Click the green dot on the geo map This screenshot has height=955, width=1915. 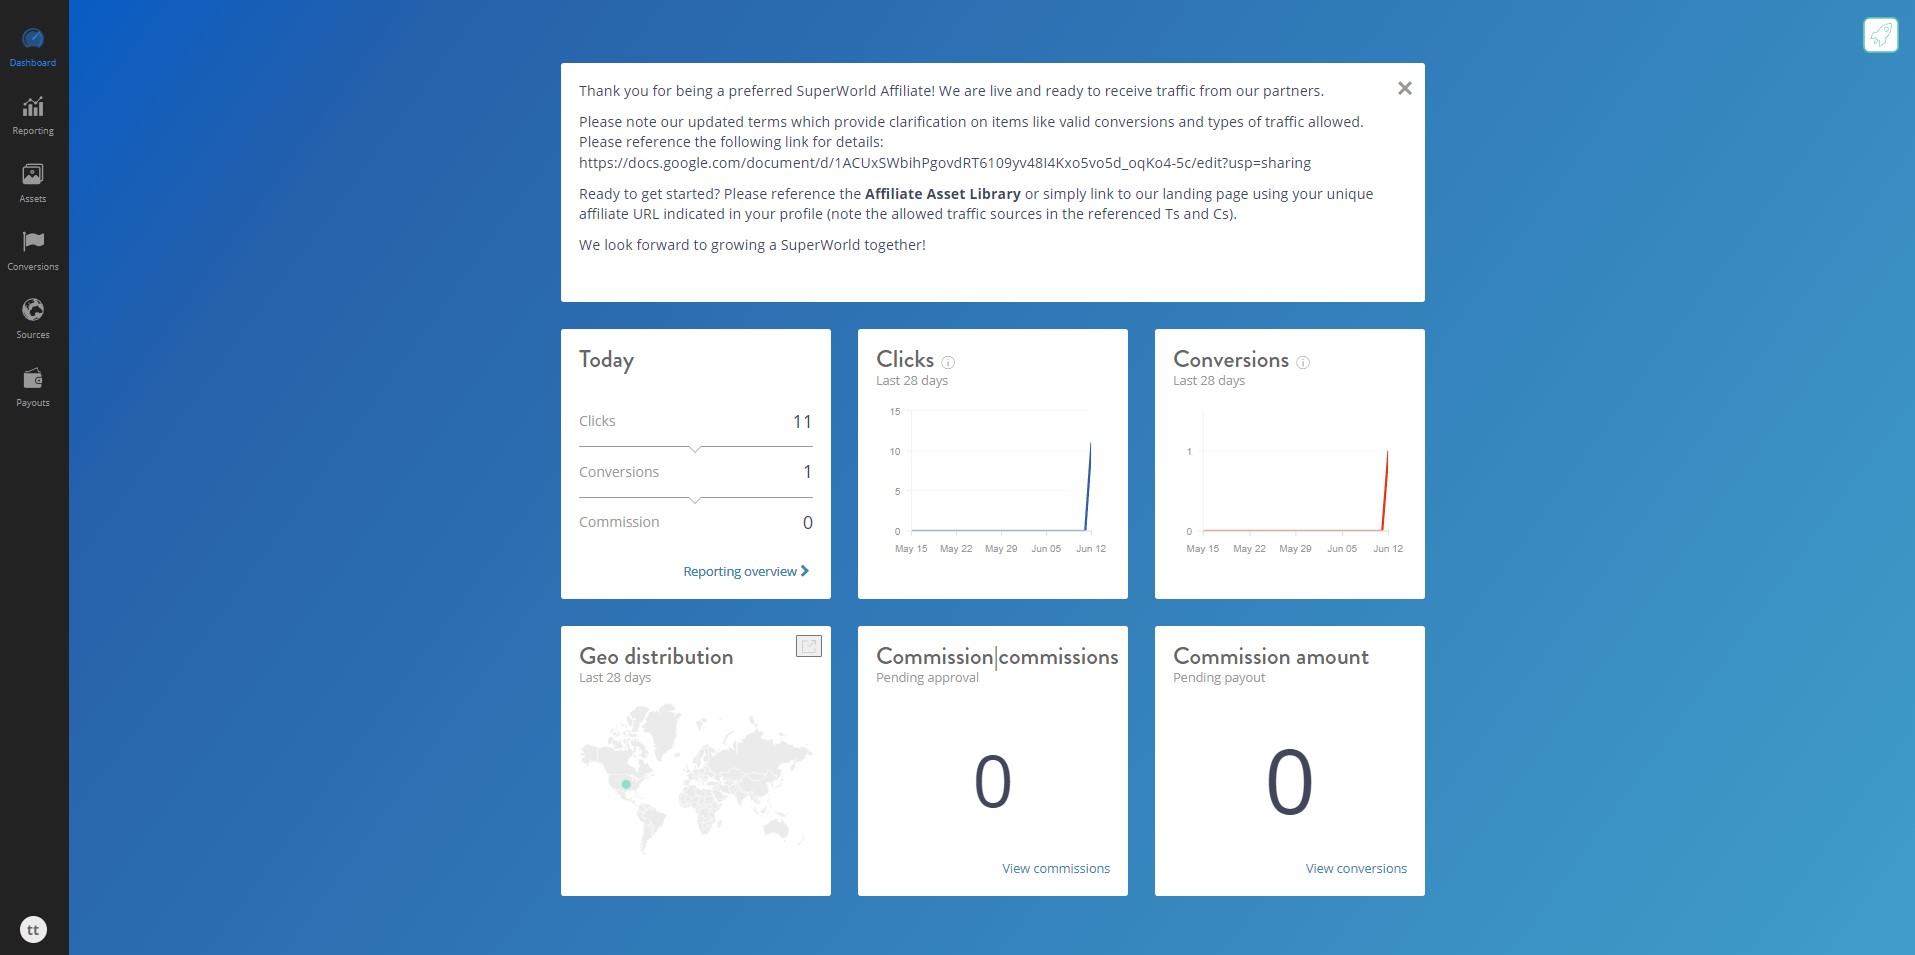coord(626,785)
